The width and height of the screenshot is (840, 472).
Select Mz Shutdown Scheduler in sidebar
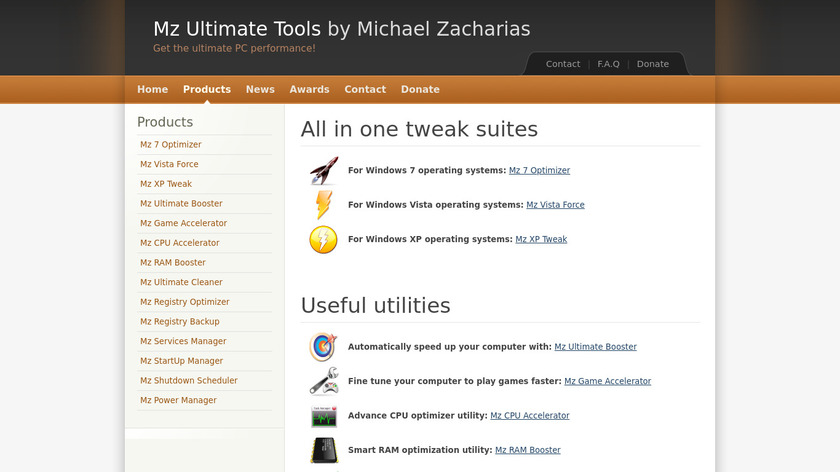188,381
